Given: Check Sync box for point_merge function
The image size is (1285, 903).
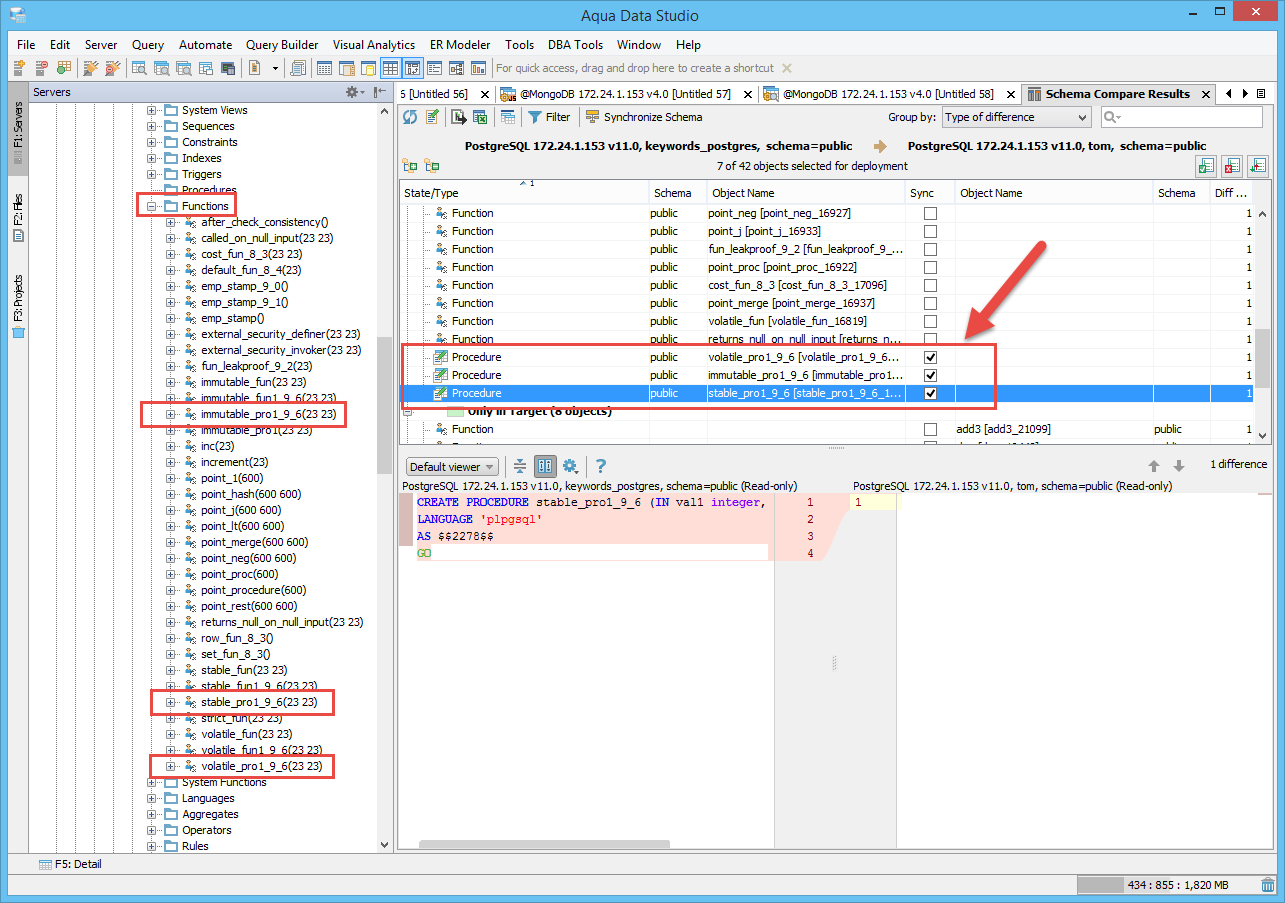Looking at the screenshot, I should point(931,303).
